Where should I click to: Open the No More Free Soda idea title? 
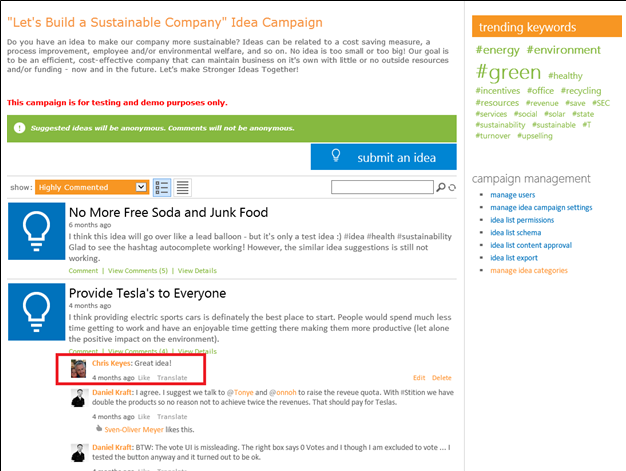pos(168,213)
